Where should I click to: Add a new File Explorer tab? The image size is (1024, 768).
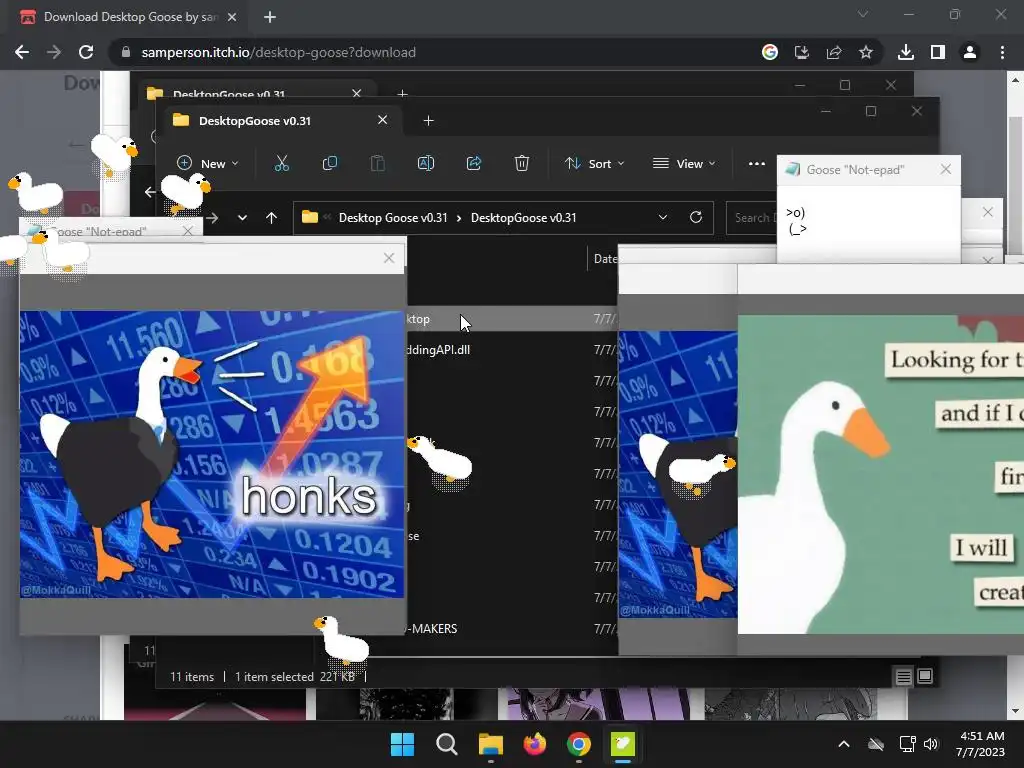click(x=428, y=121)
